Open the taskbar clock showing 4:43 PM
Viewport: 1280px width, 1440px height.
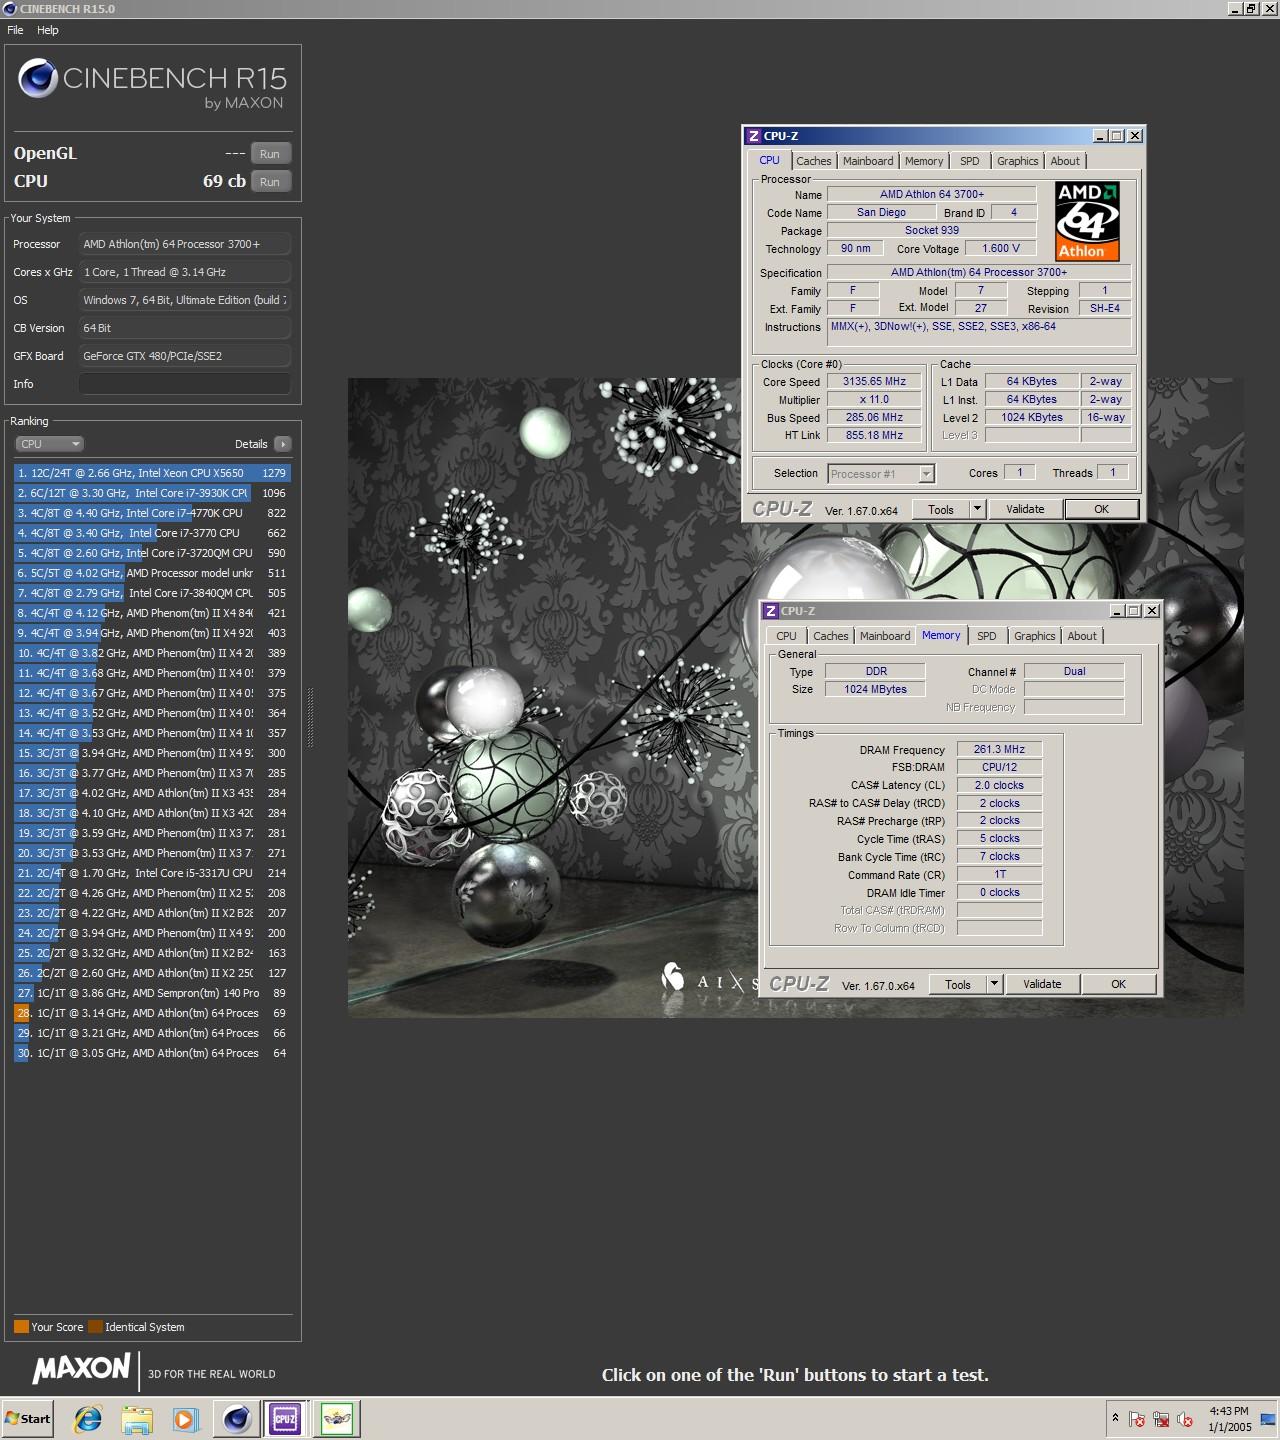(x=1229, y=1419)
